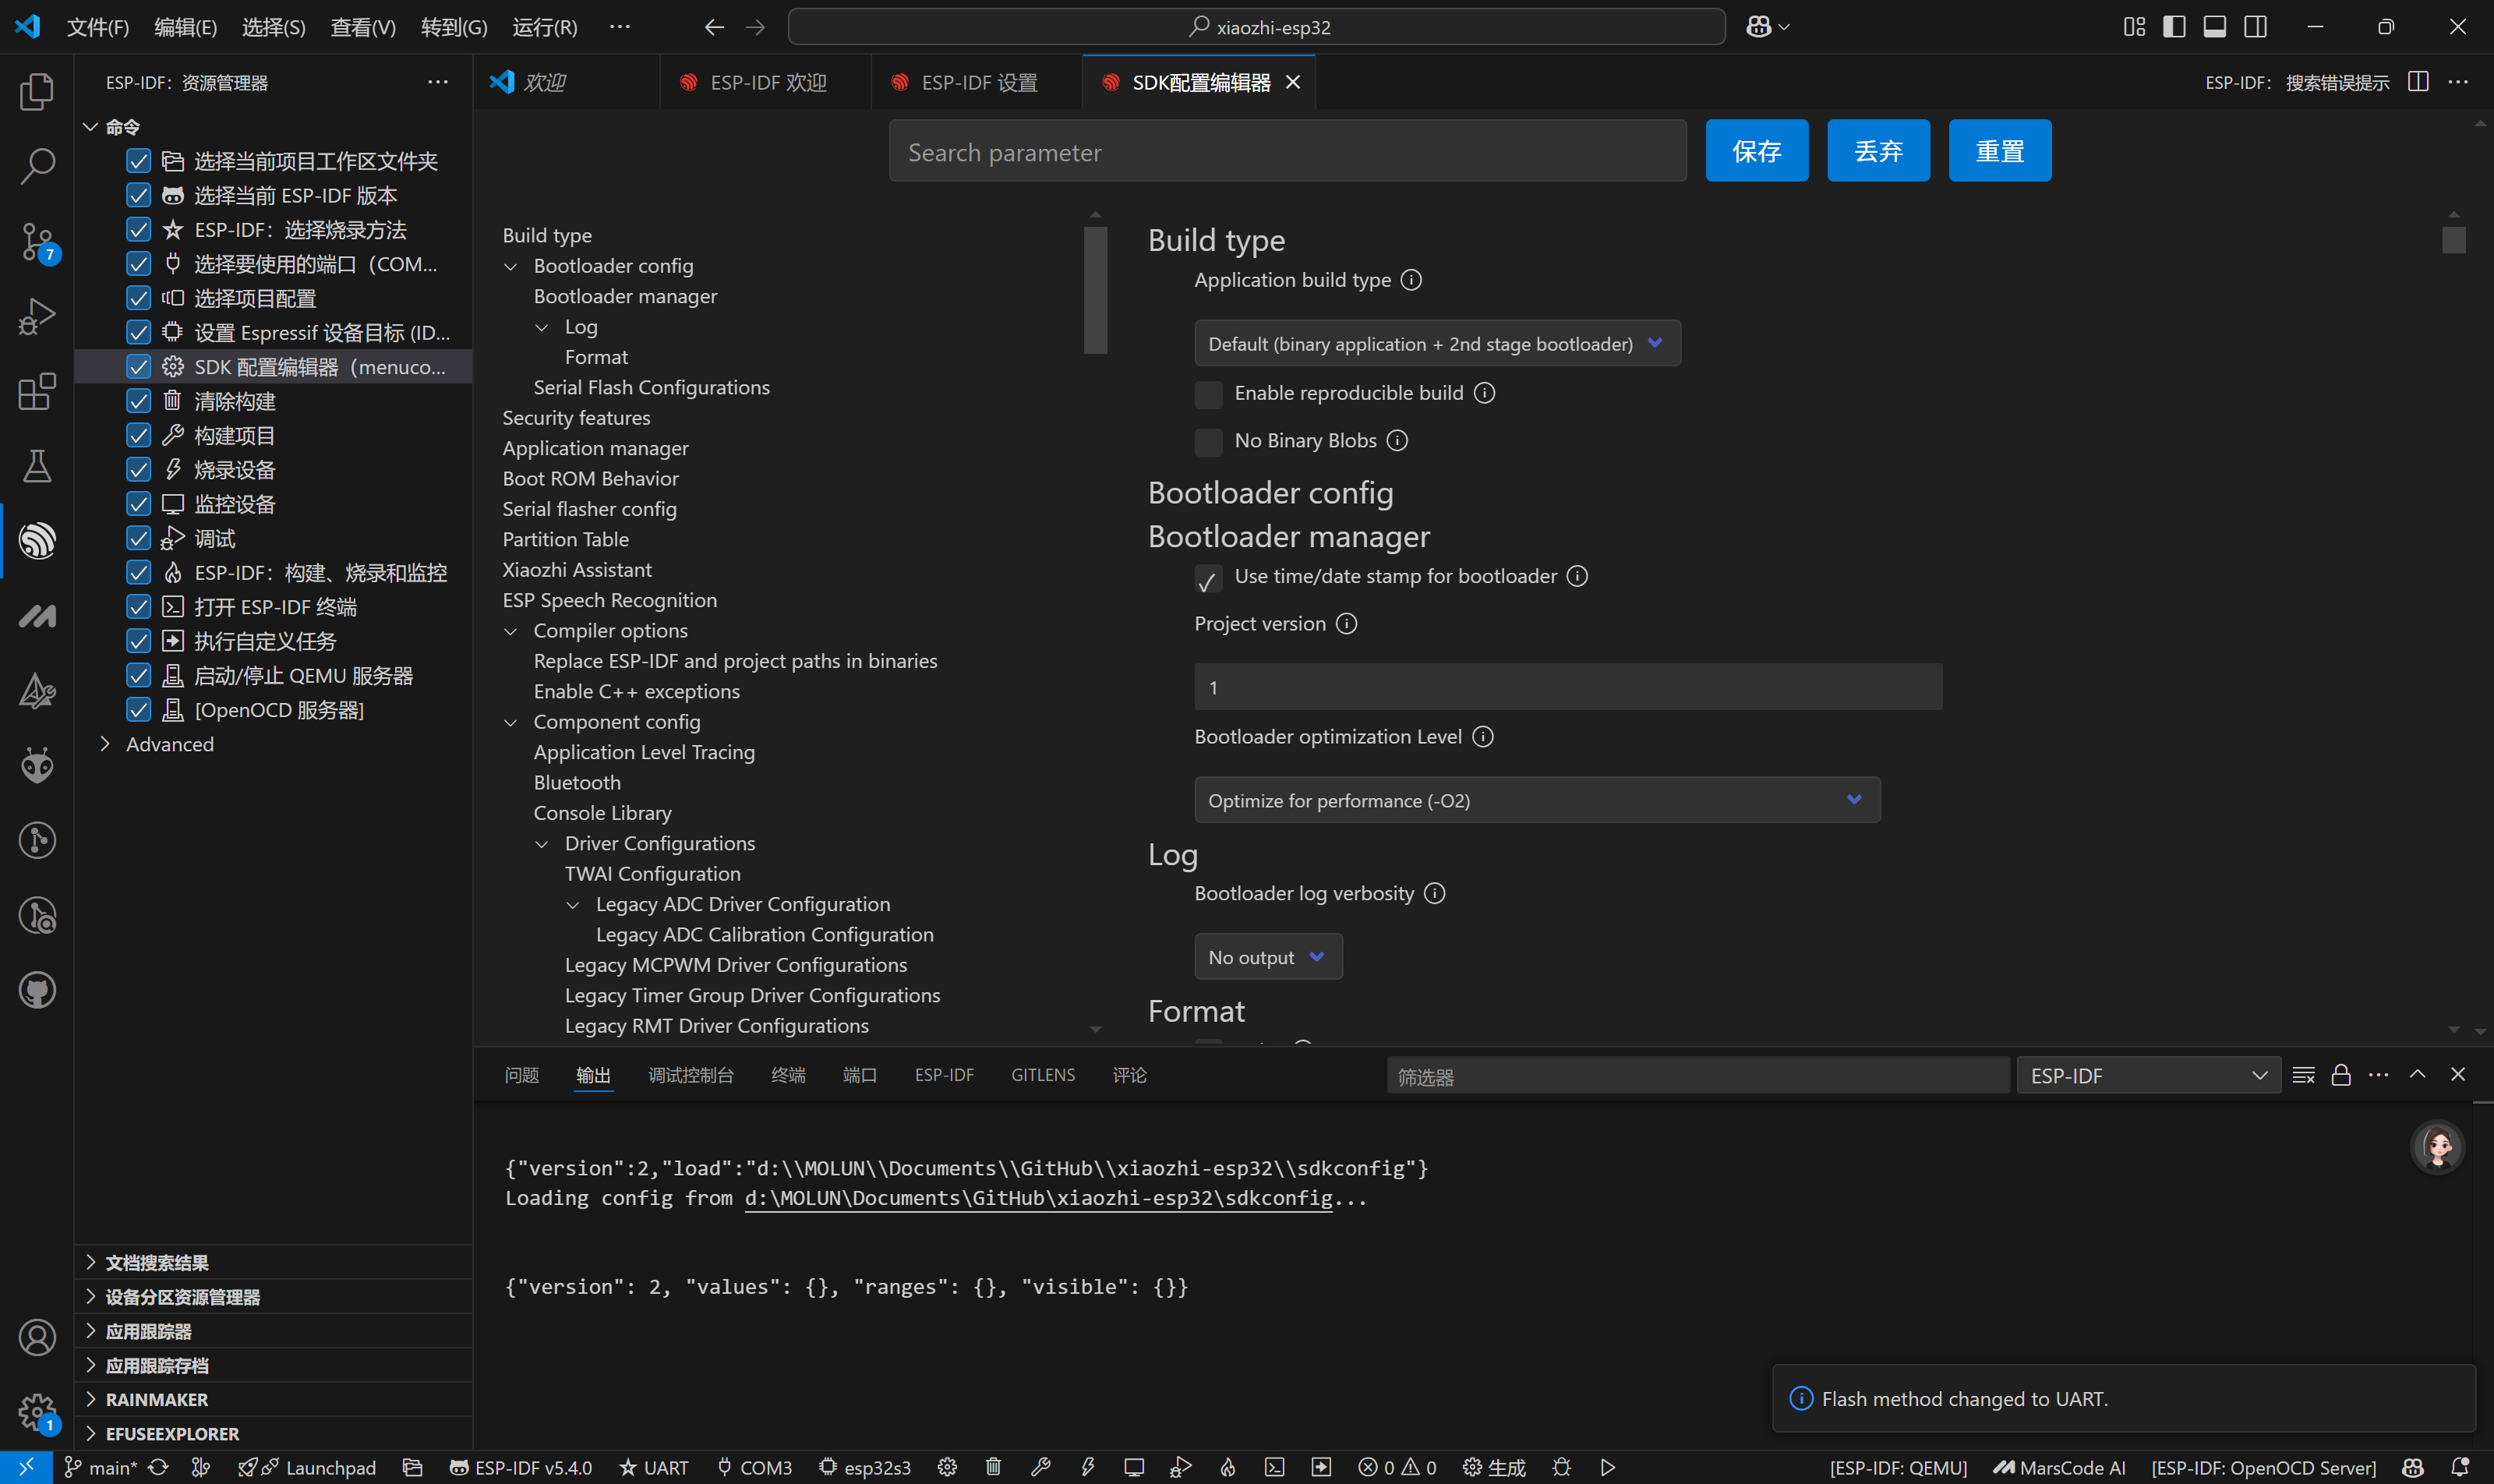This screenshot has height=1484, width=2494.
Task: Open Source Control view in activity bar
Action: pyautogui.click(x=37, y=241)
